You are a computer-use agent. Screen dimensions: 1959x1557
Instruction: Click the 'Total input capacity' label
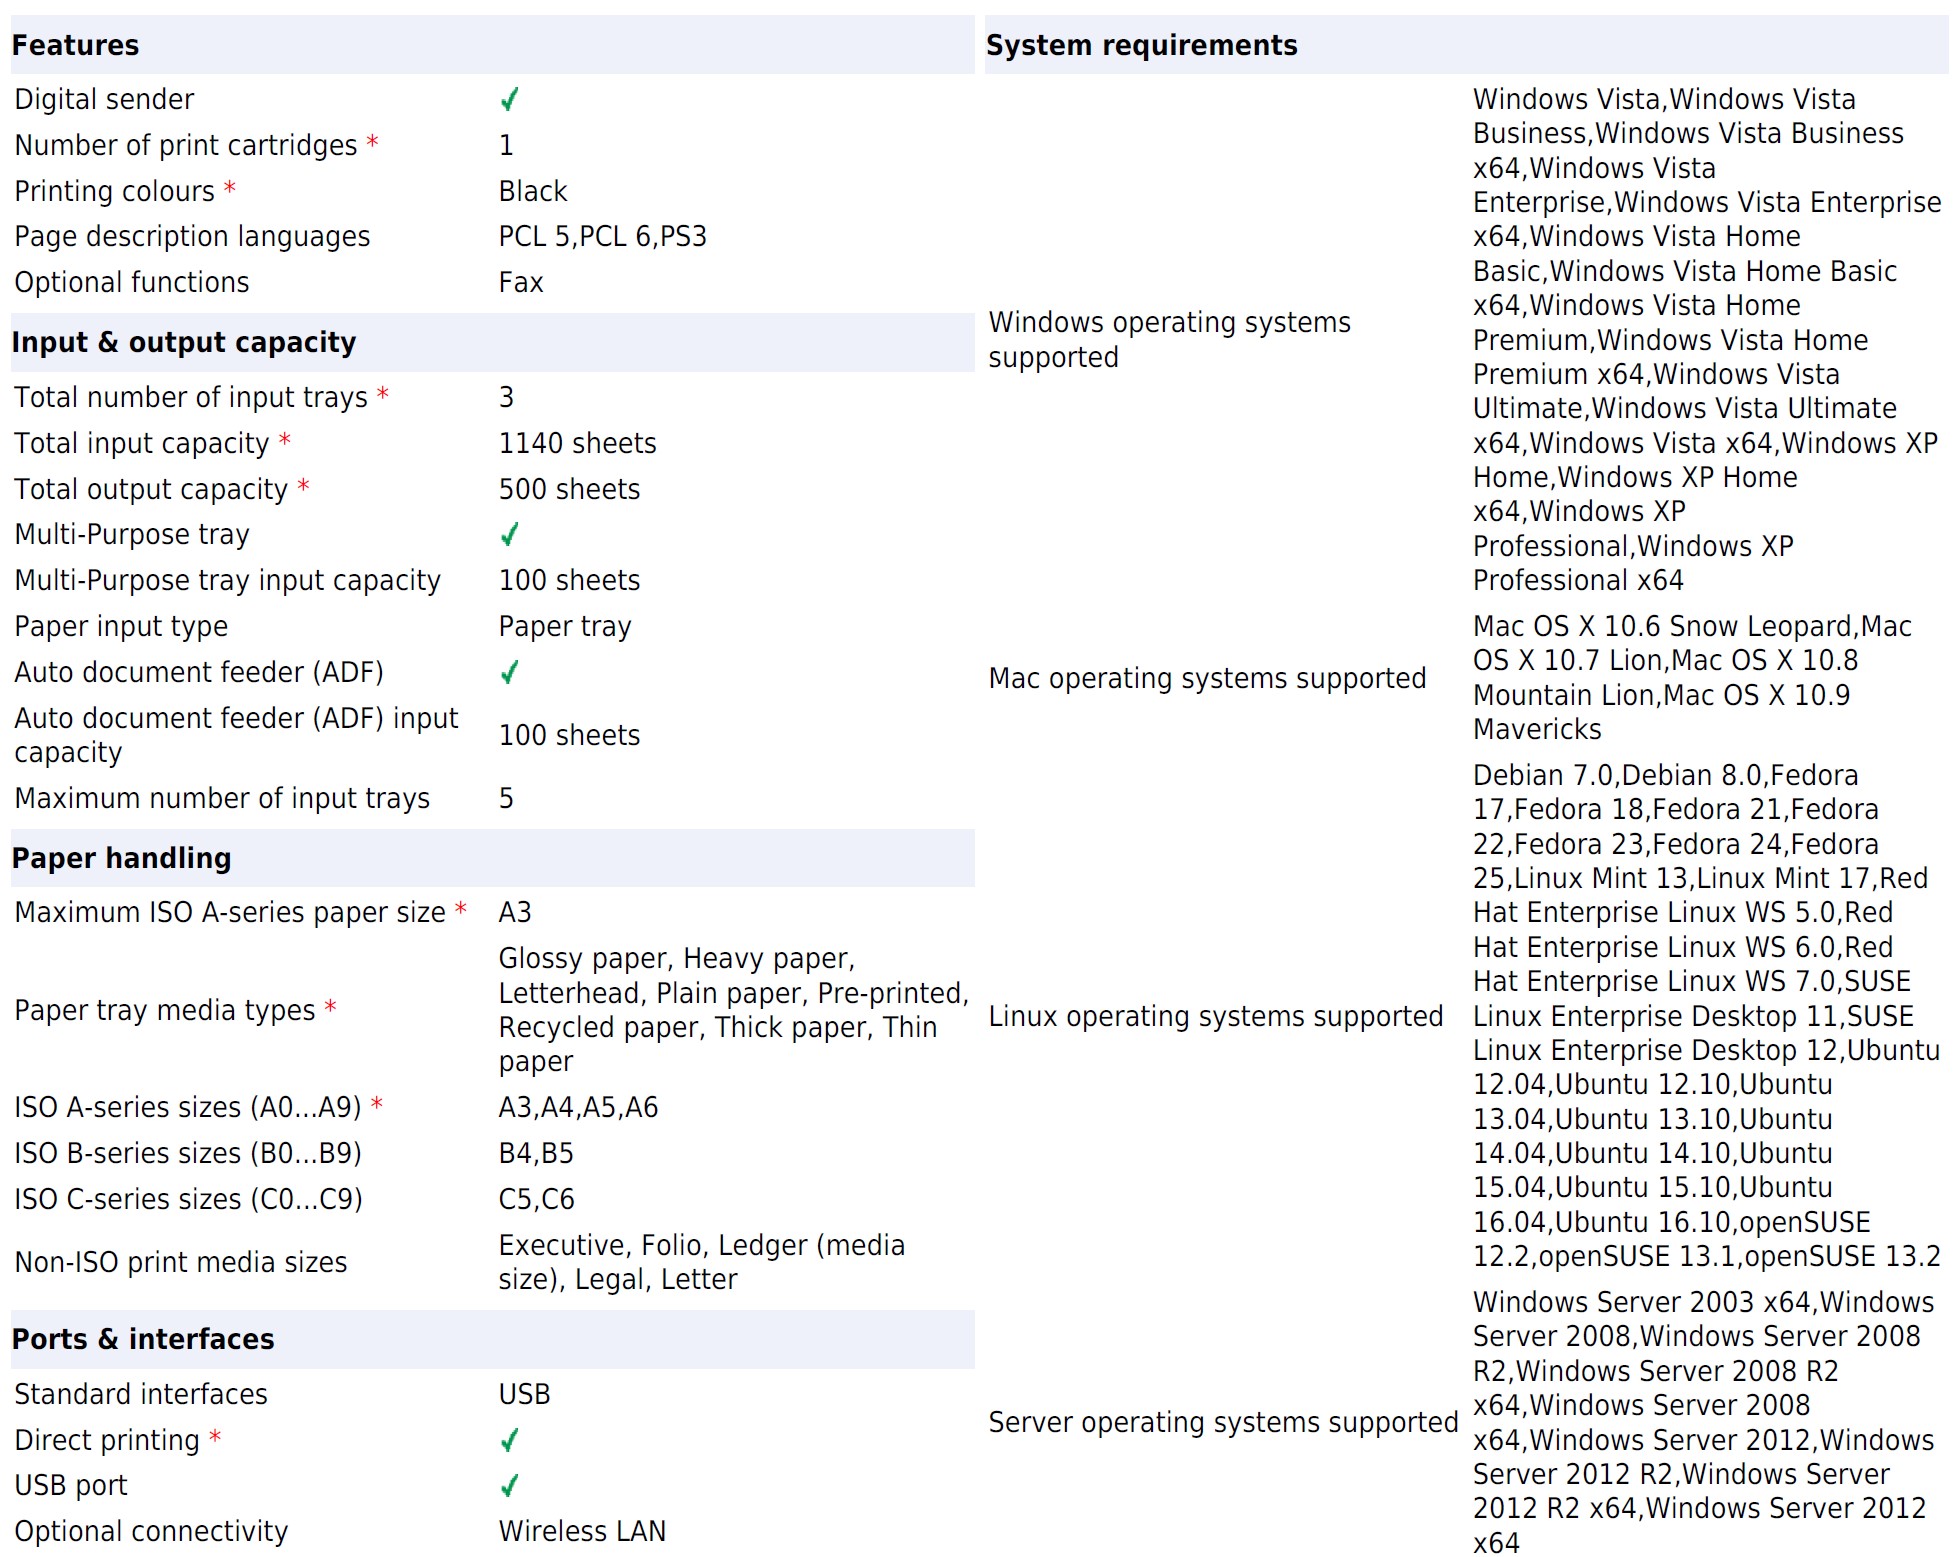tap(142, 443)
